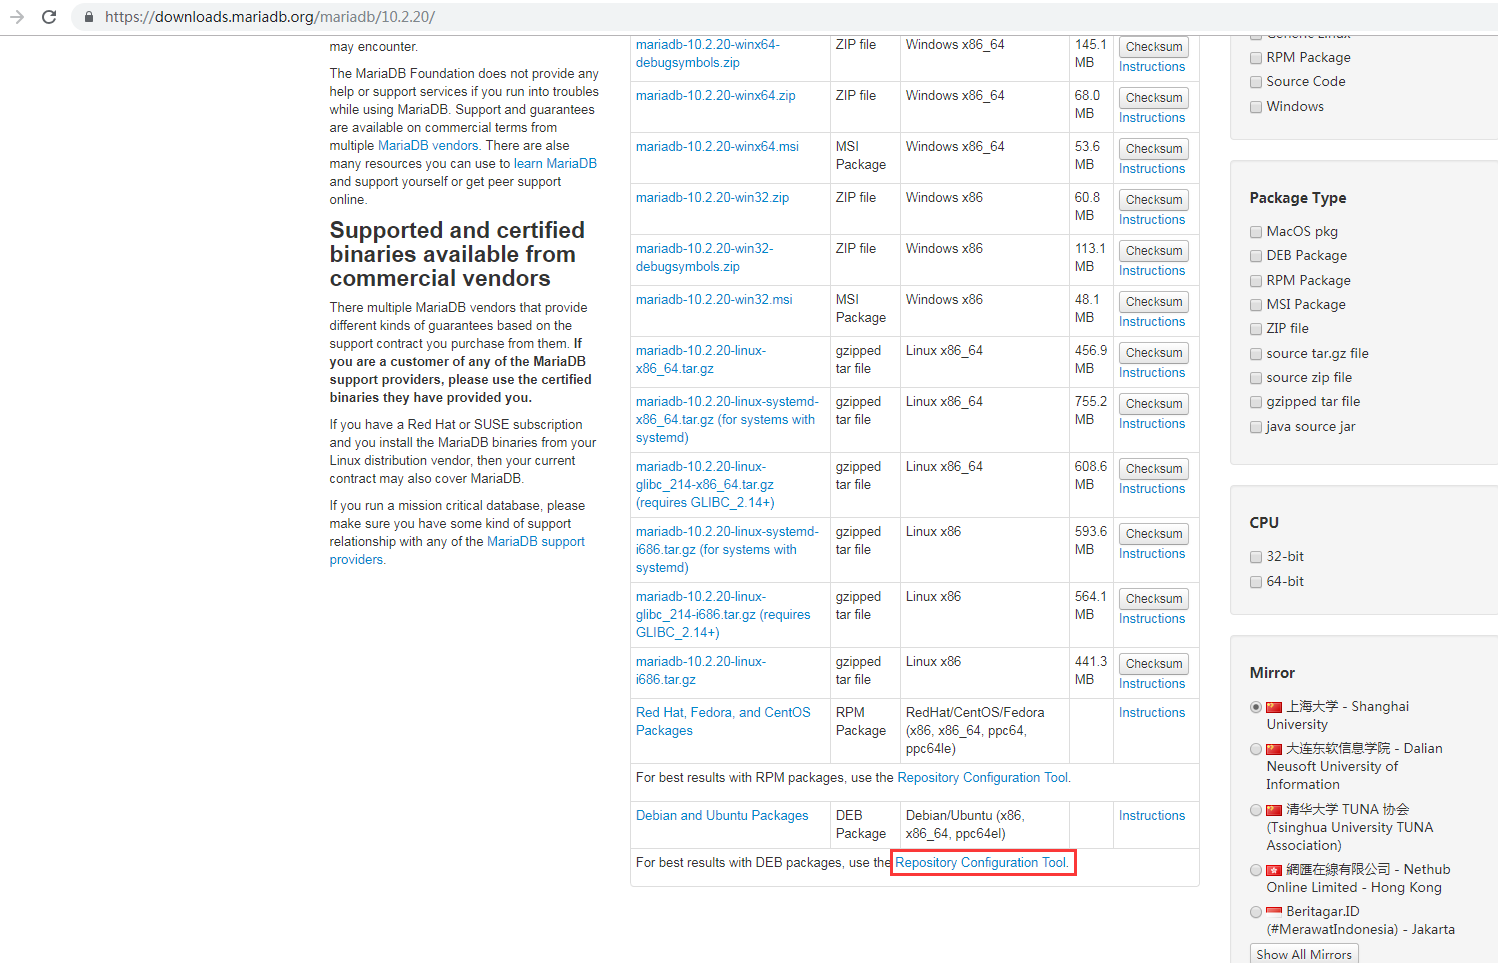Open the MariaDB vendors link
The height and width of the screenshot is (963, 1498).
tap(428, 146)
